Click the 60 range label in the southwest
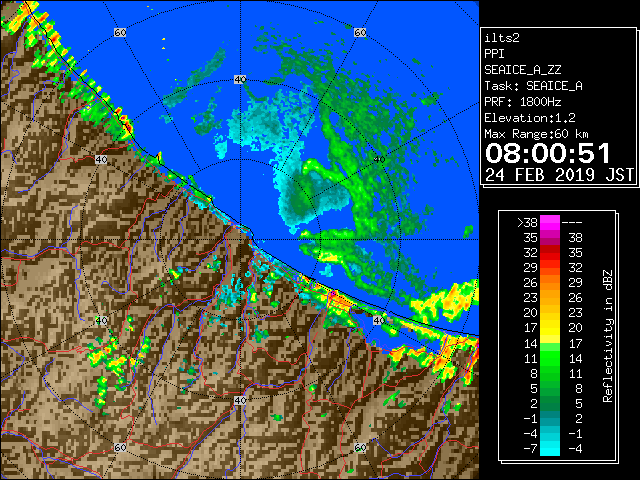This screenshot has width=640, height=480. point(120,448)
